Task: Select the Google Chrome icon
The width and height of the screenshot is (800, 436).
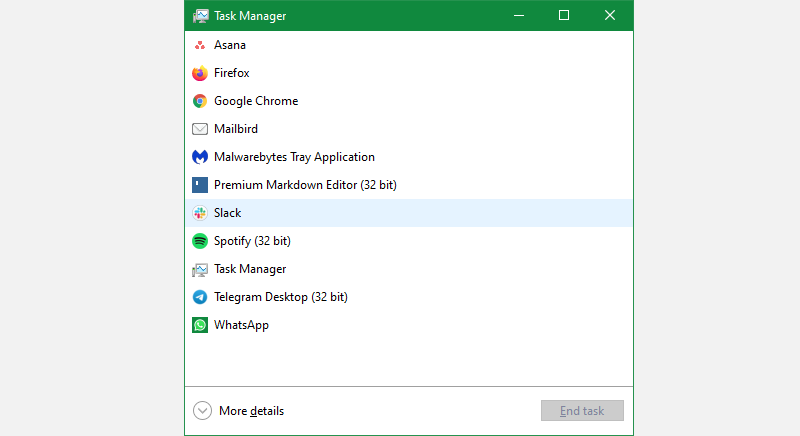Action: pos(200,101)
